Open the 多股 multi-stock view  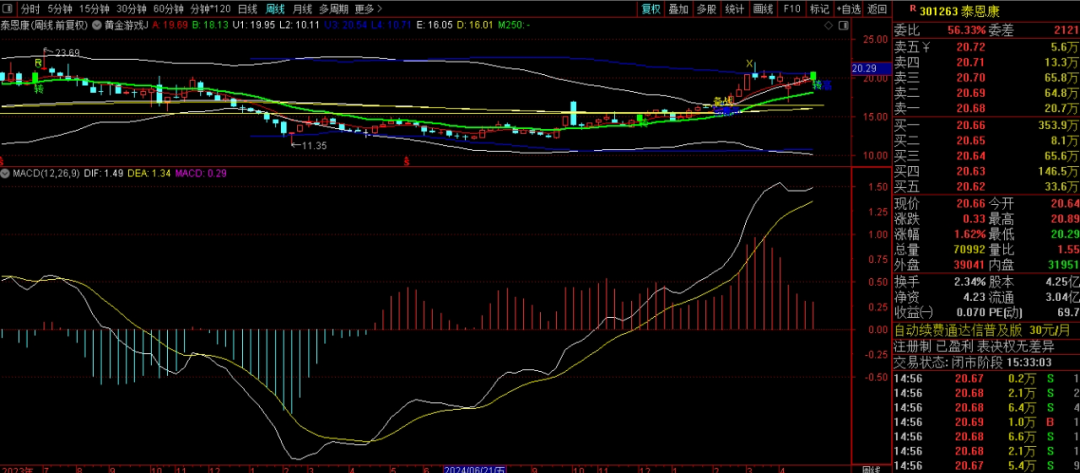(707, 9)
